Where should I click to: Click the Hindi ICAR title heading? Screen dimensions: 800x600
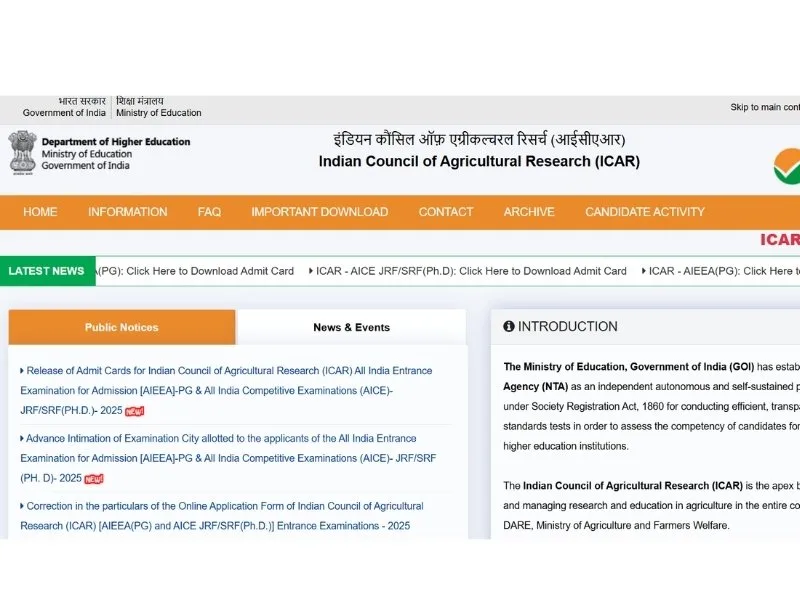(479, 139)
